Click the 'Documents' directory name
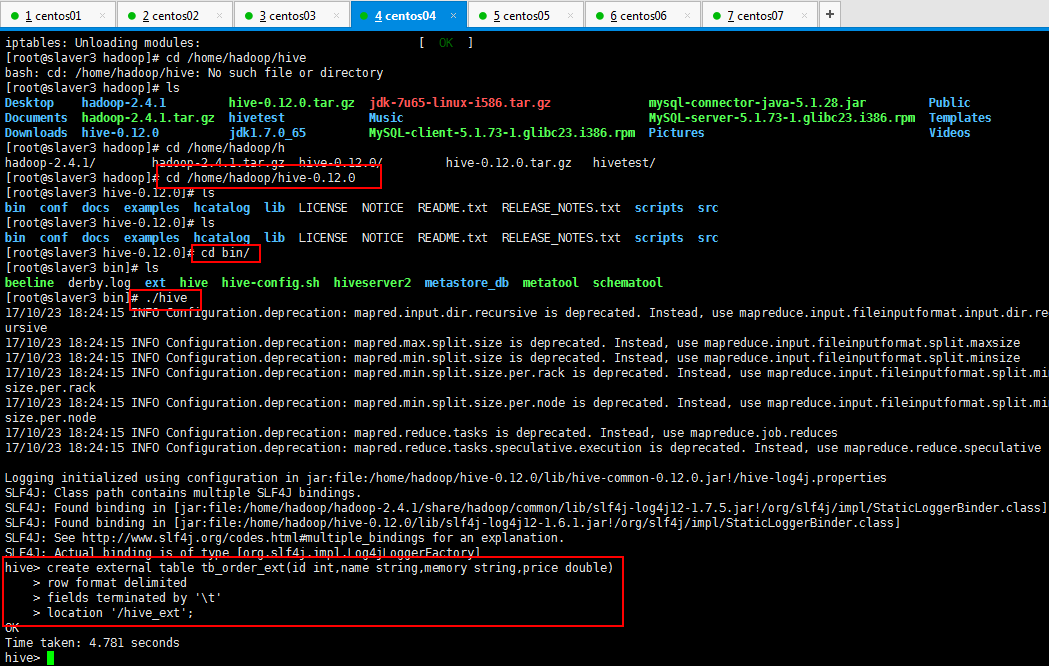 point(36,118)
